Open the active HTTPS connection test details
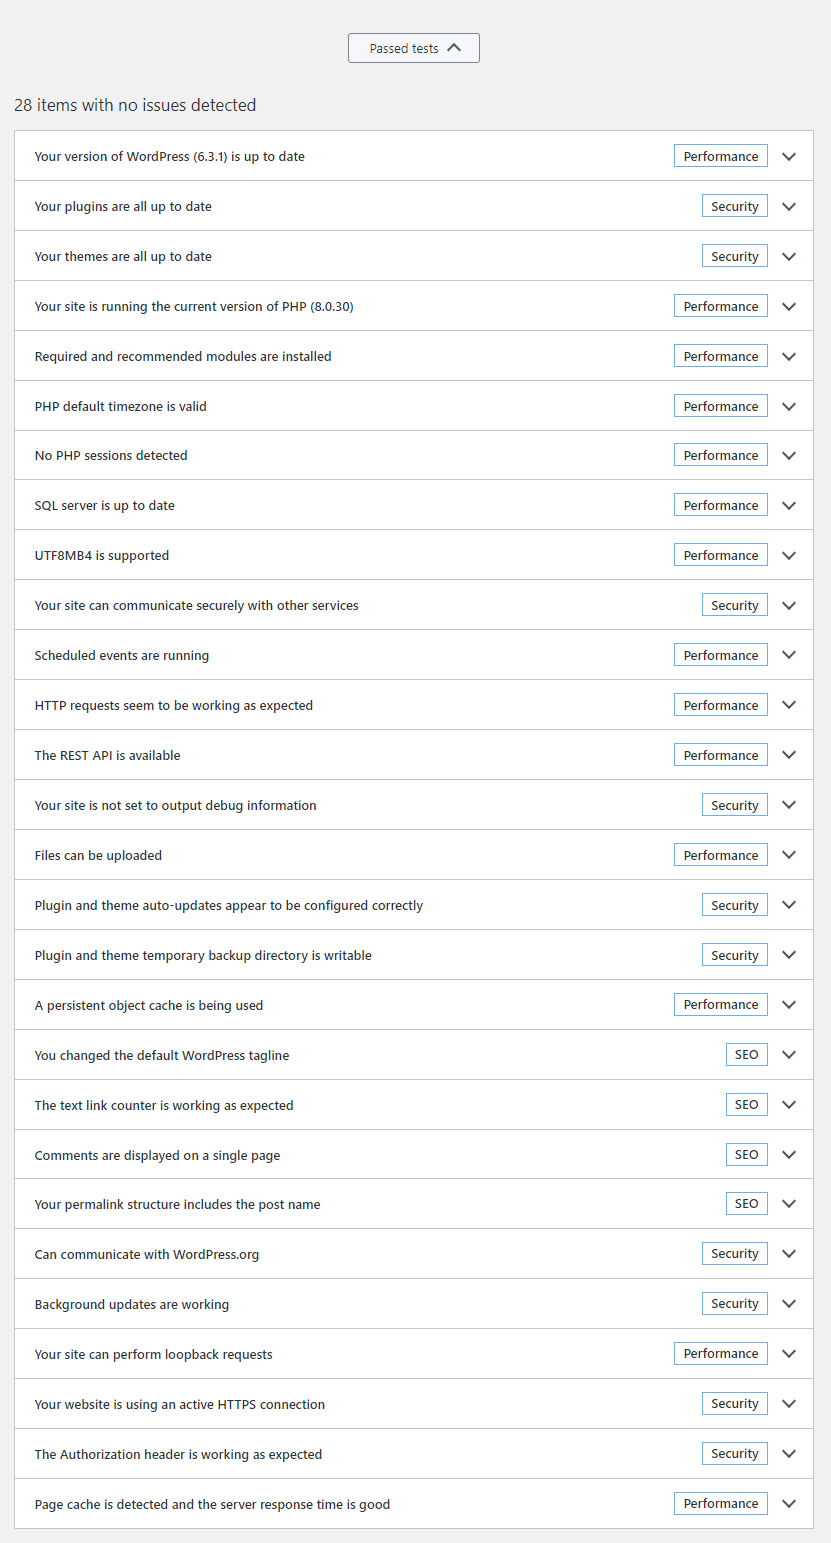The image size is (831, 1543). (789, 1404)
